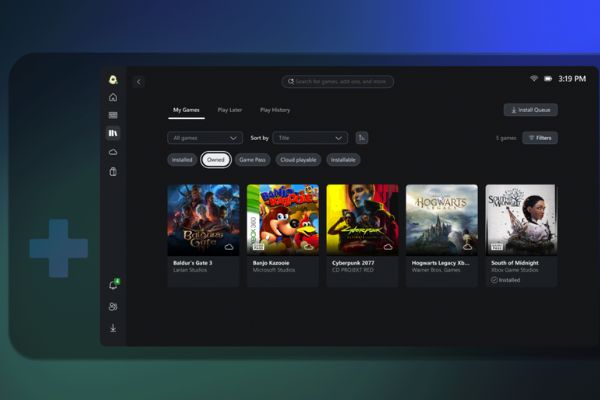
Task: Switch to Play Later tab
Action: [230, 110]
